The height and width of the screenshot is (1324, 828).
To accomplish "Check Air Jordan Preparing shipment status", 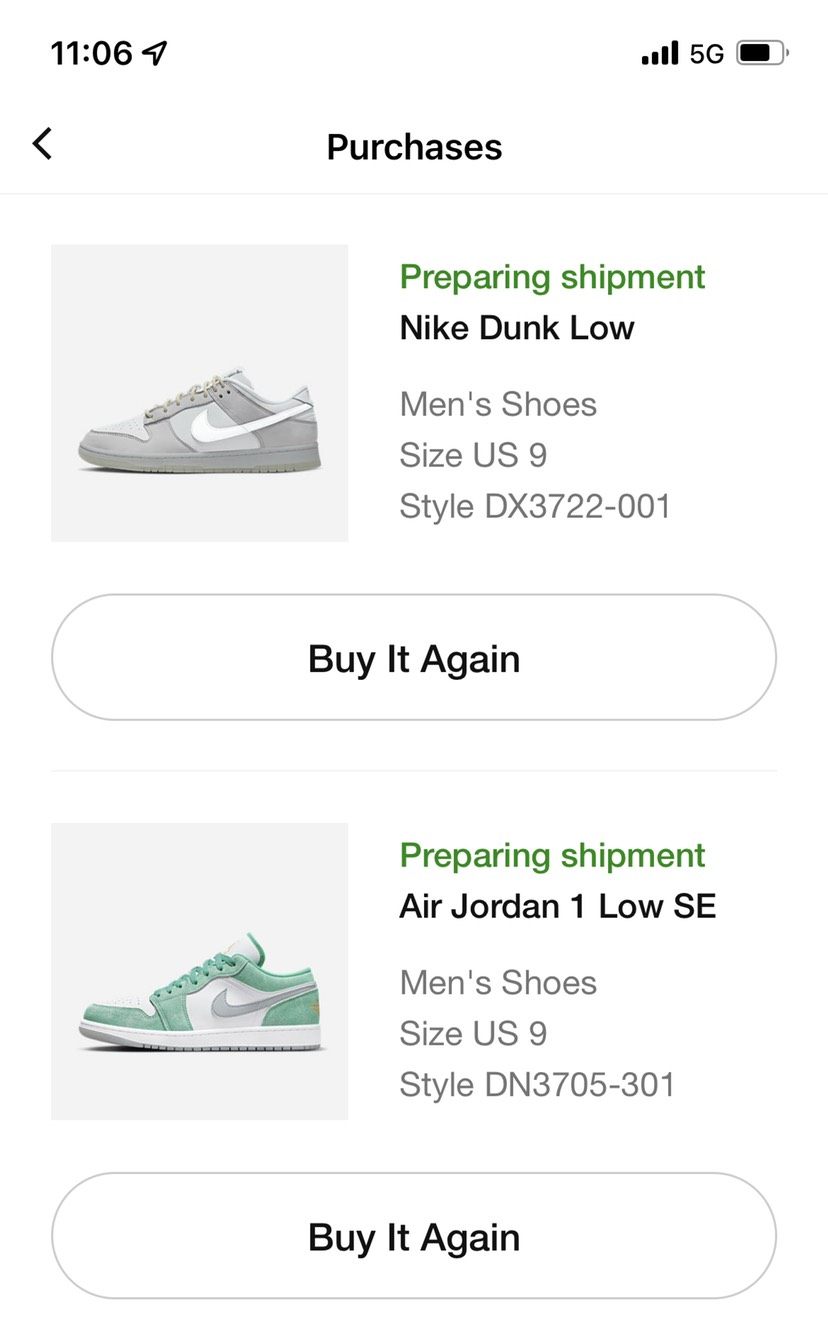I will (552, 855).
